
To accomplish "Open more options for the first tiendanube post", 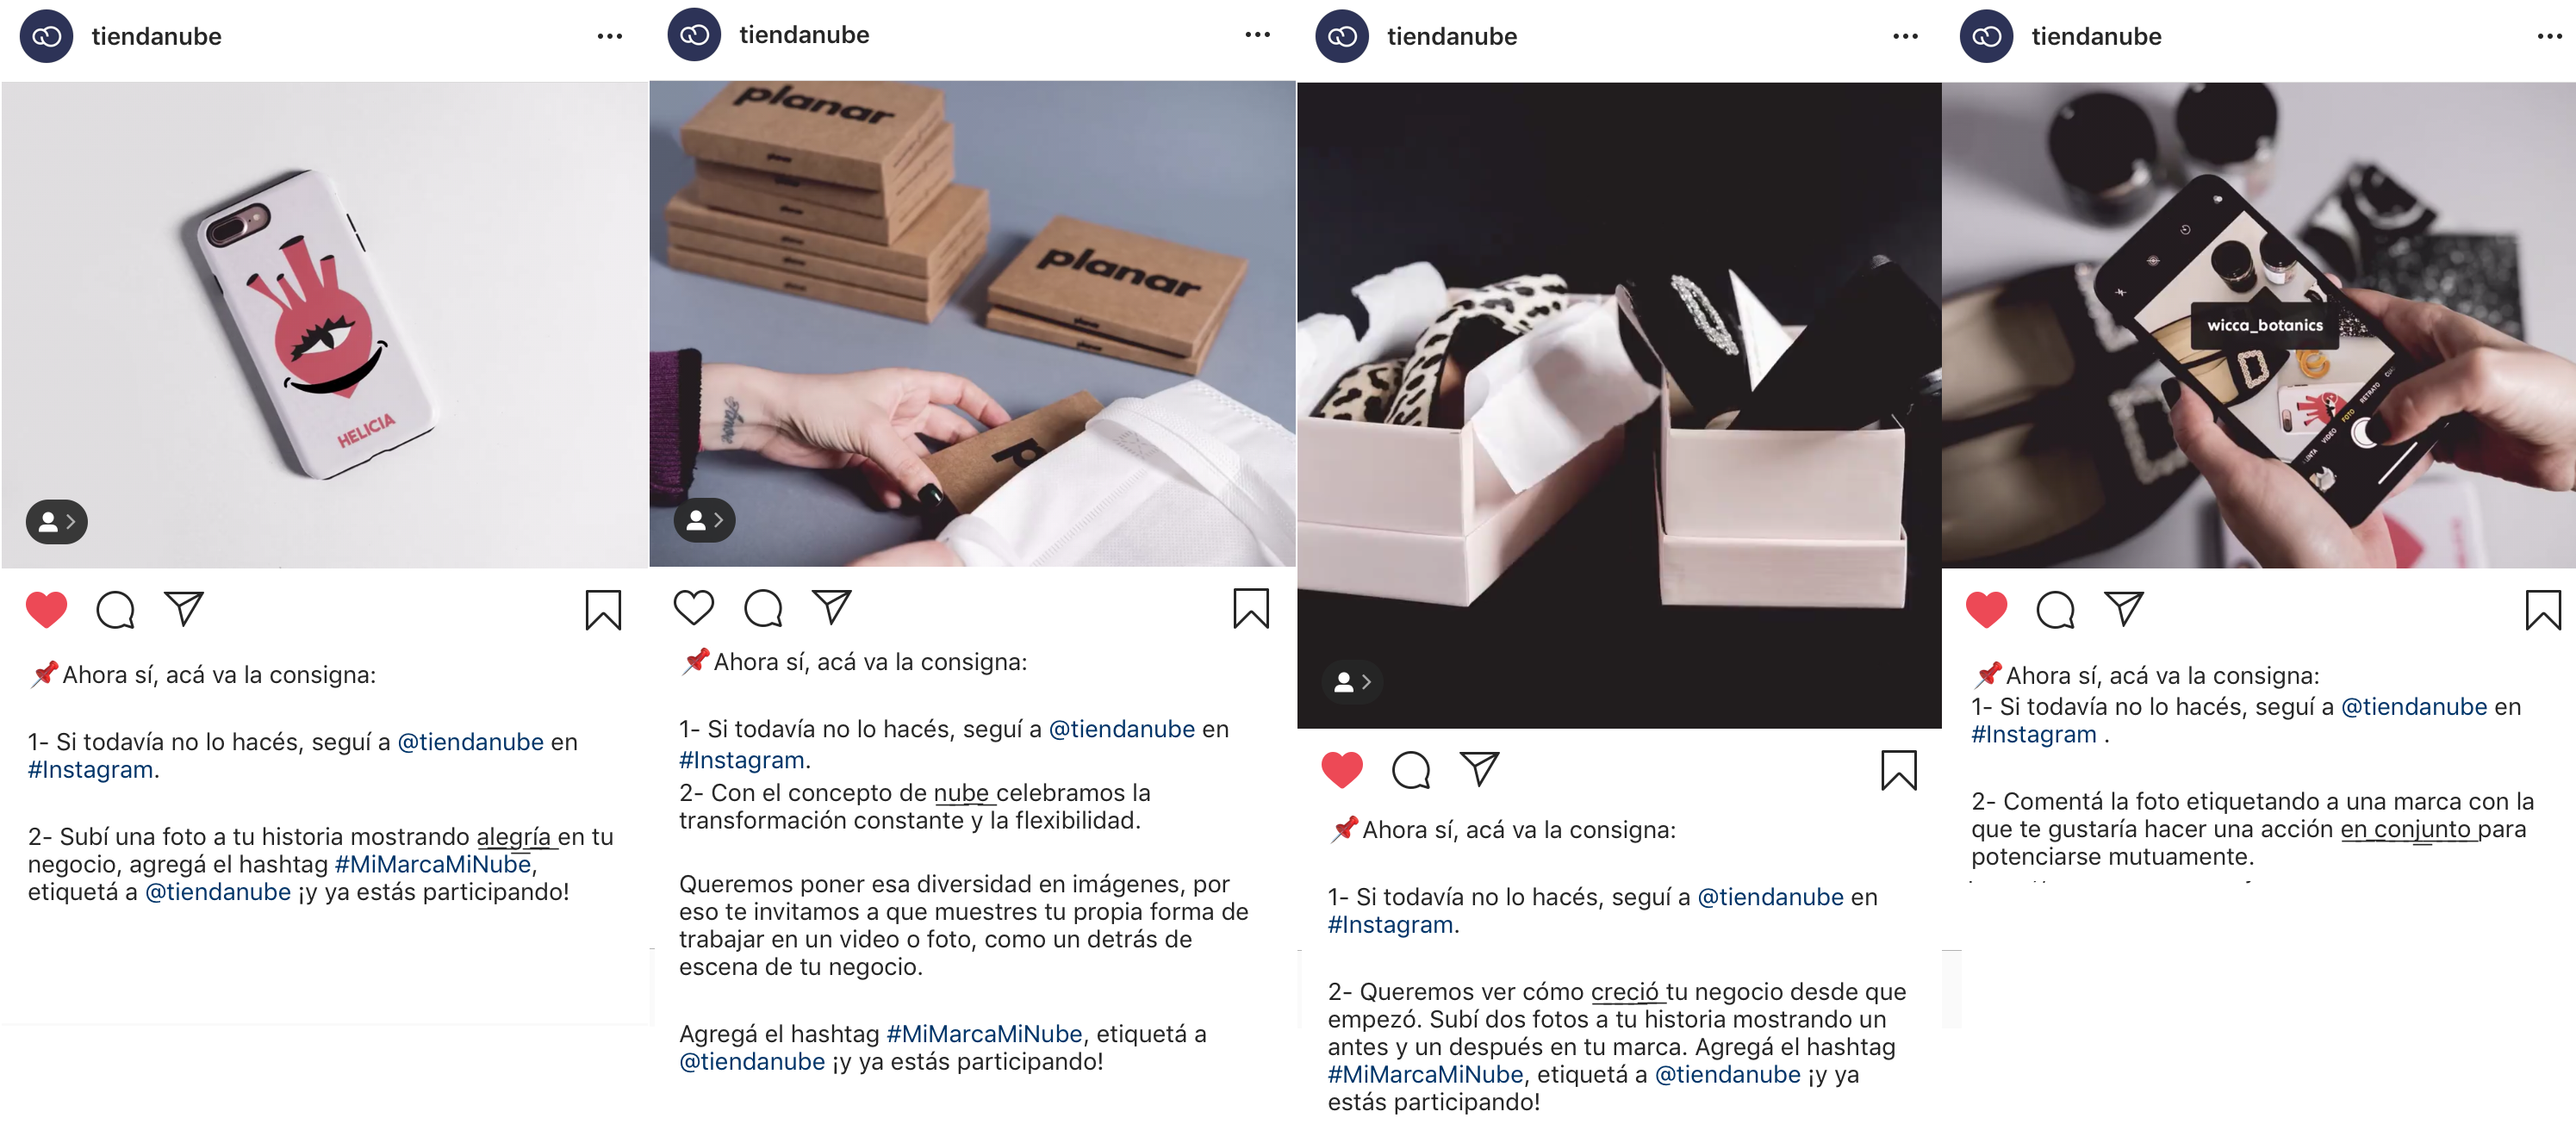I will point(609,37).
